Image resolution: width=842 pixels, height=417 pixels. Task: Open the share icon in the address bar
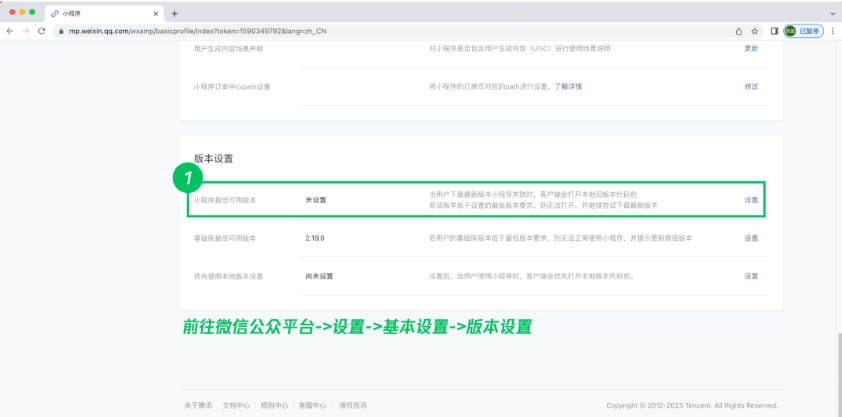[739, 31]
